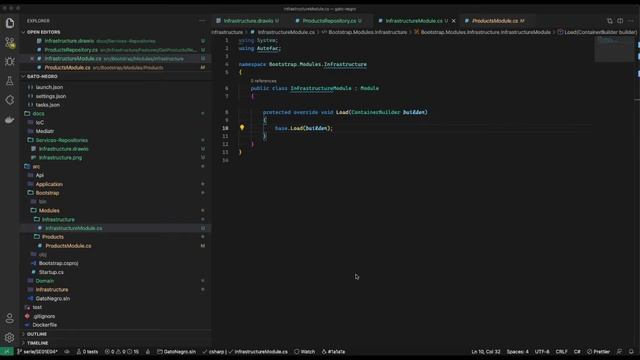Open the Dockerfile
This screenshot has height=360, width=640.
point(45,325)
